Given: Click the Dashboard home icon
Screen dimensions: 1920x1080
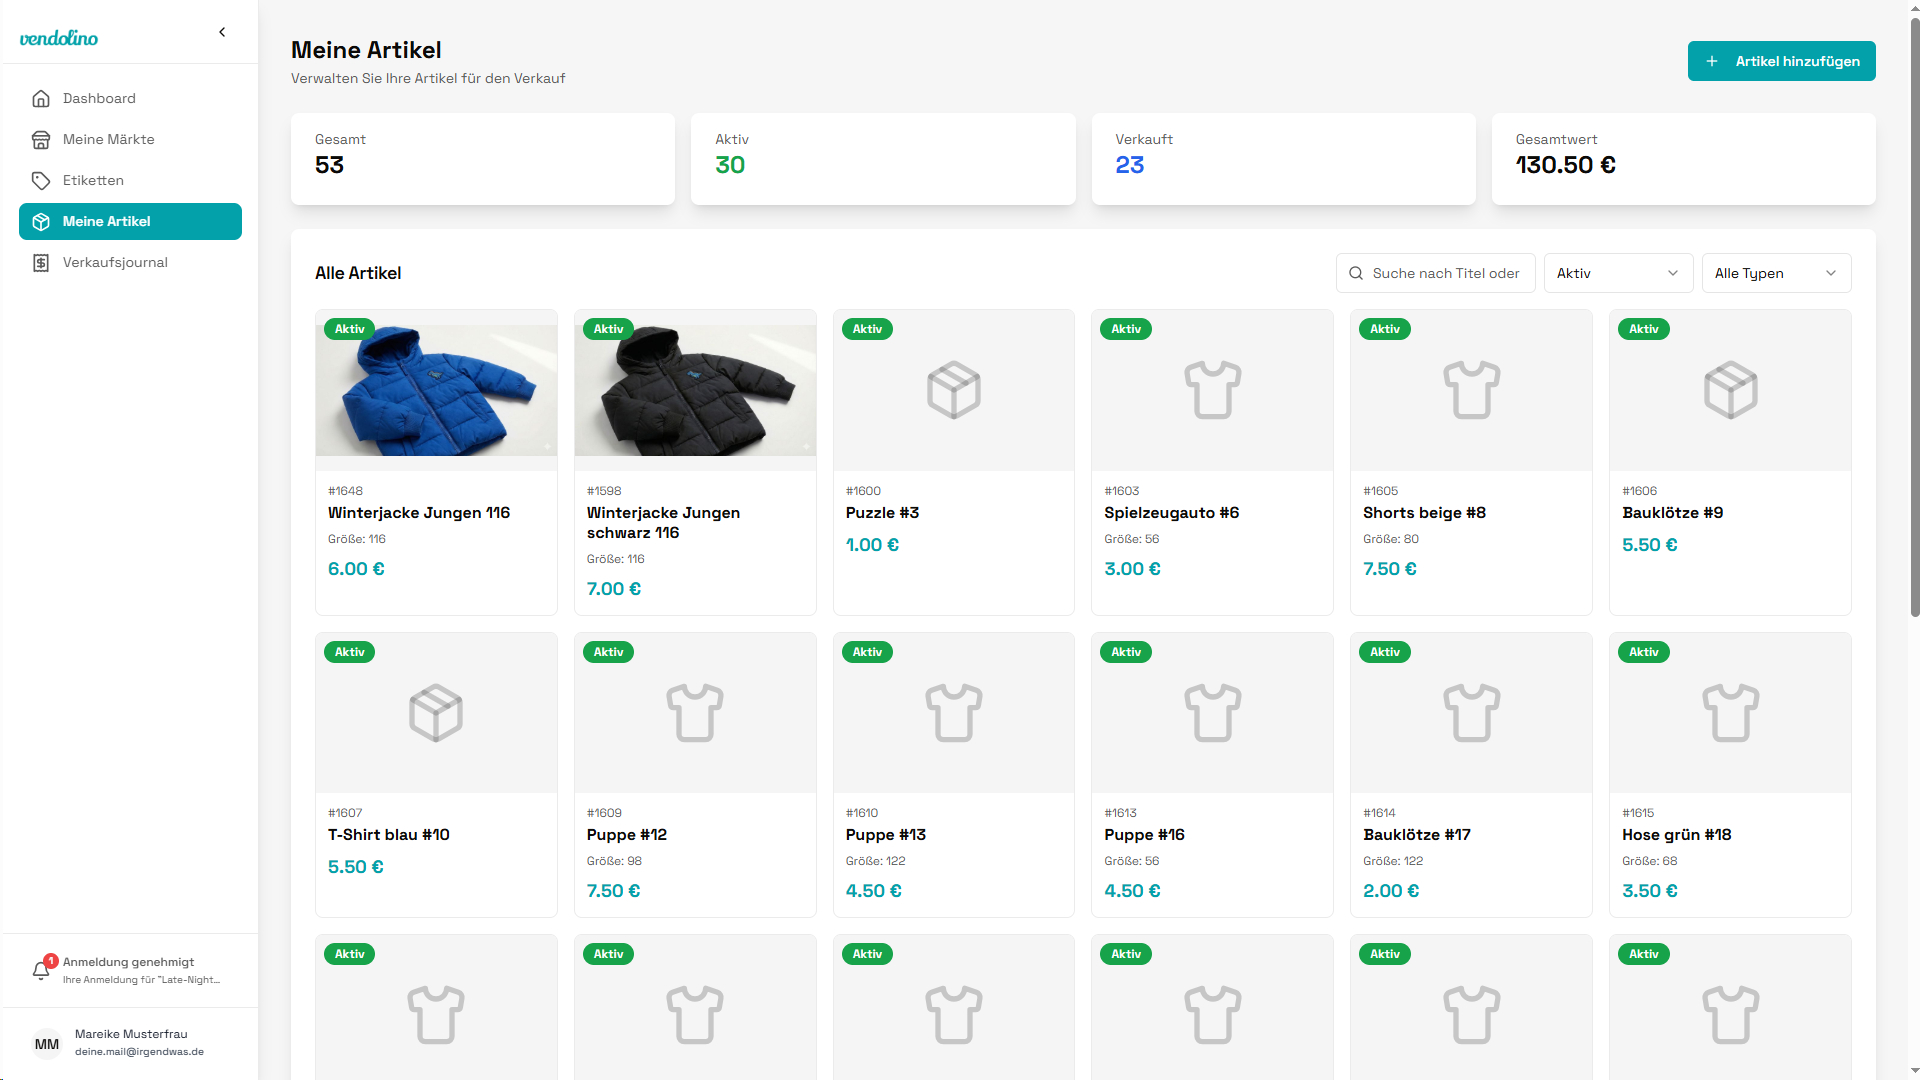Looking at the screenshot, I should [x=41, y=98].
